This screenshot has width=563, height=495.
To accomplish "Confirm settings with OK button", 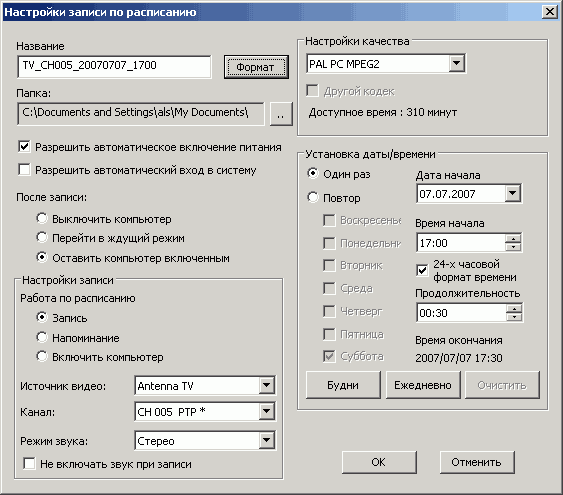I will coord(379,462).
